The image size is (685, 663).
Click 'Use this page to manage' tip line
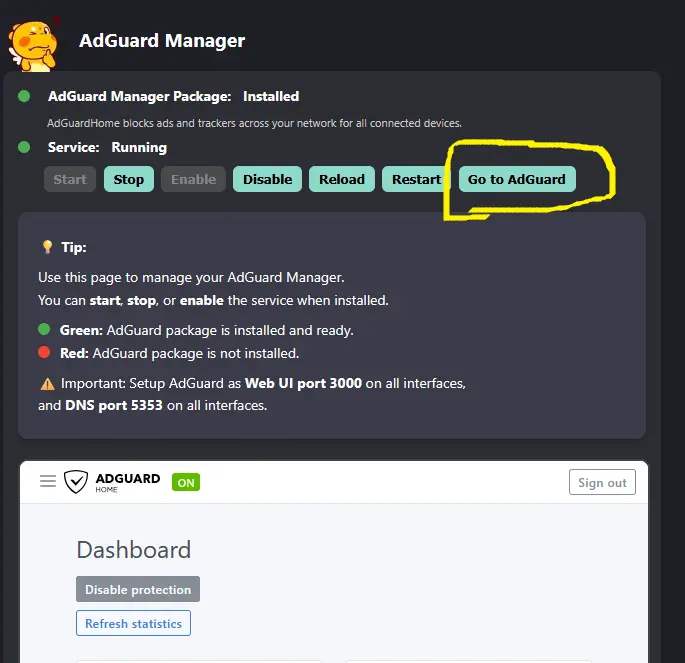191,277
